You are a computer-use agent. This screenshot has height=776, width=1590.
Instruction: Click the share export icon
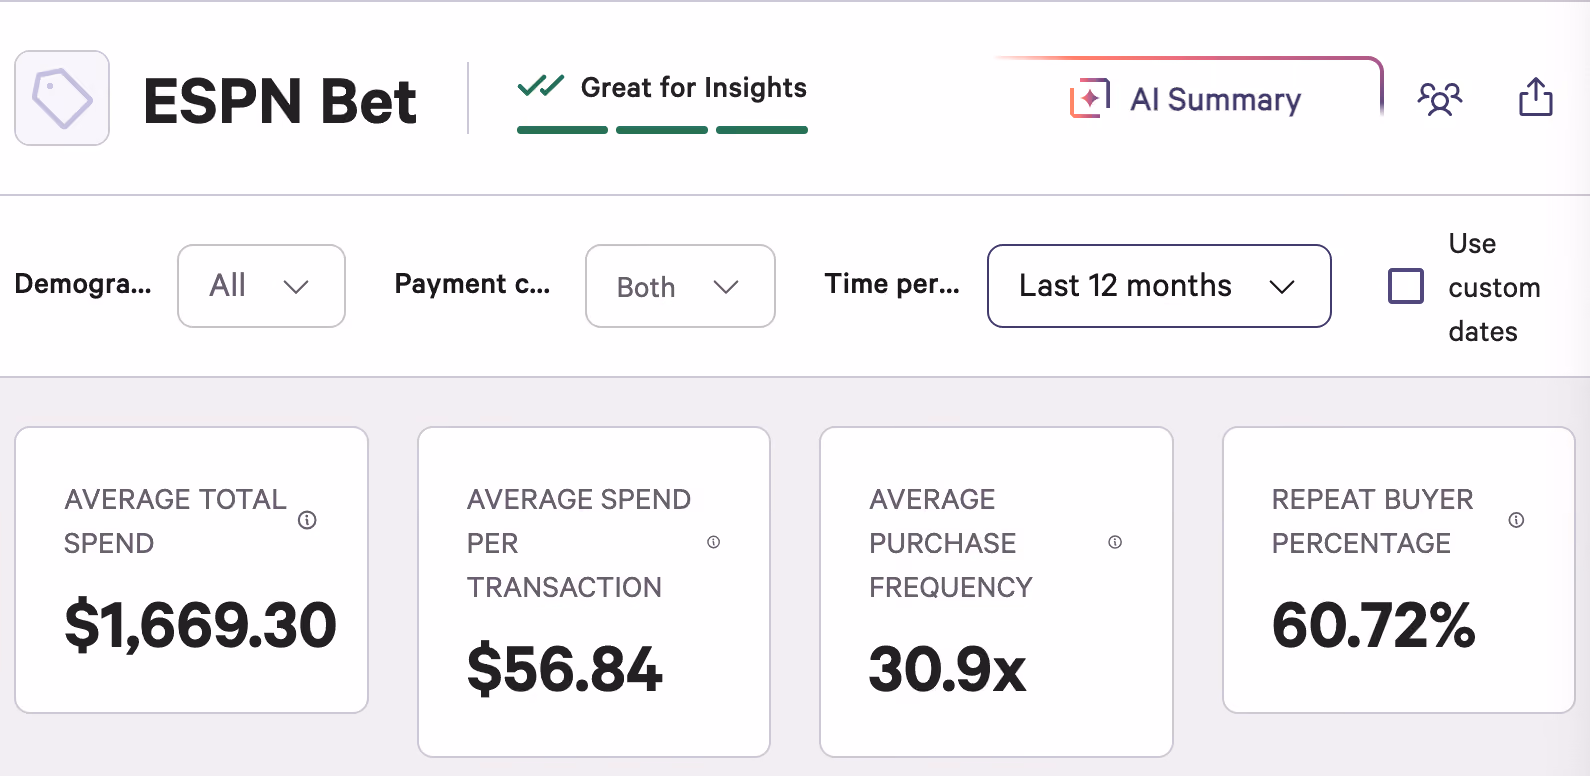click(x=1536, y=97)
